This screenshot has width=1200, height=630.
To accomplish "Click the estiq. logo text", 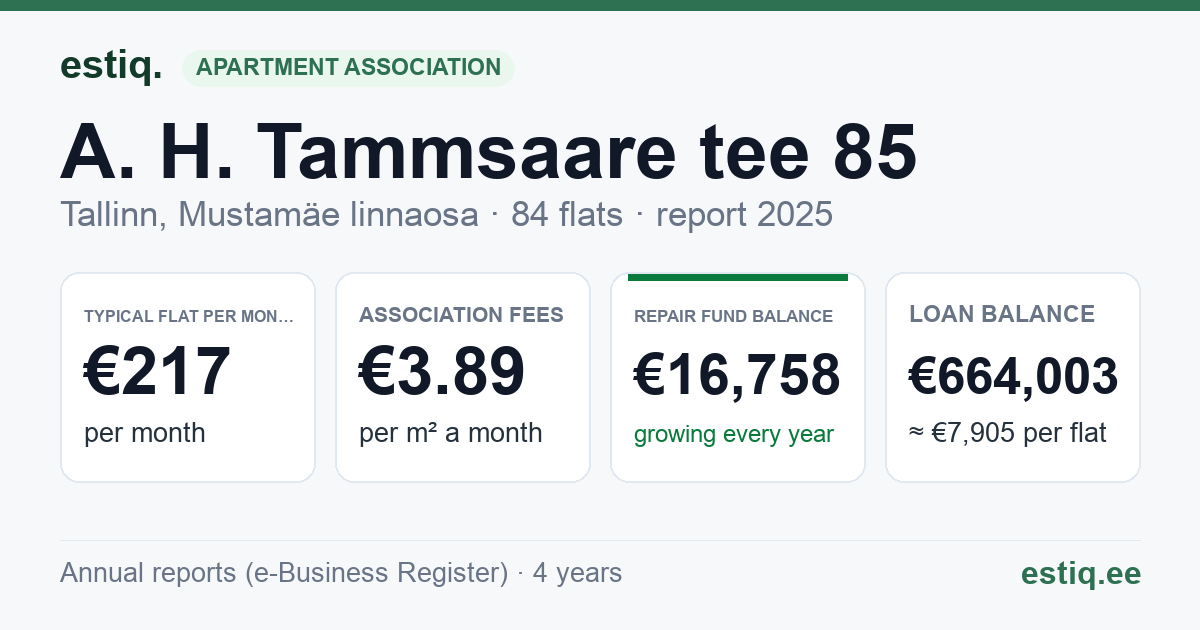I will click(x=111, y=66).
